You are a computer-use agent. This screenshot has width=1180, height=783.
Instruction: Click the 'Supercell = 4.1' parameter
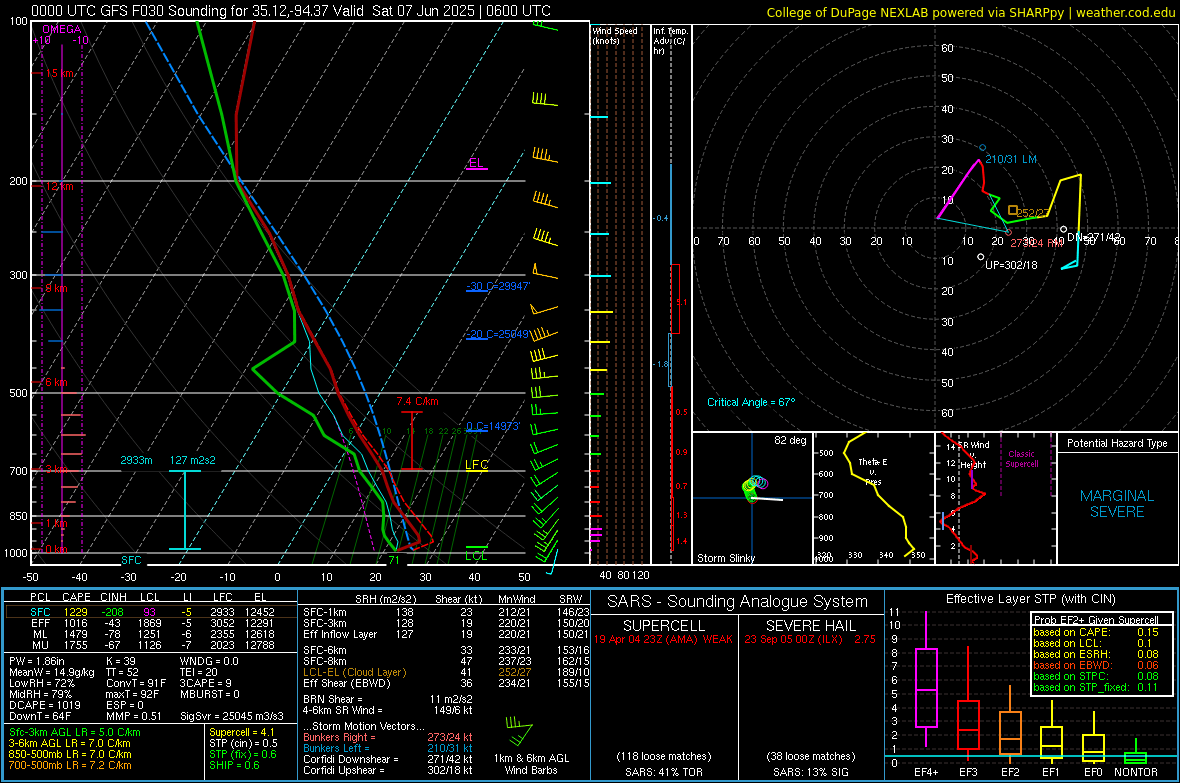pos(242,732)
